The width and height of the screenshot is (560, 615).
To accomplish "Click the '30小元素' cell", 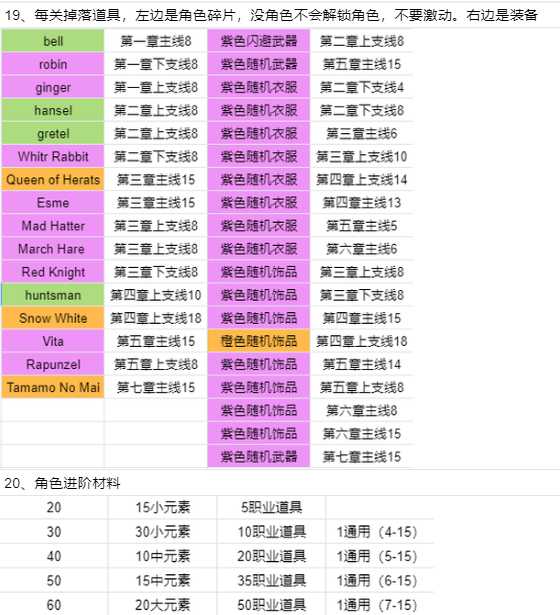I will click(x=163, y=531).
